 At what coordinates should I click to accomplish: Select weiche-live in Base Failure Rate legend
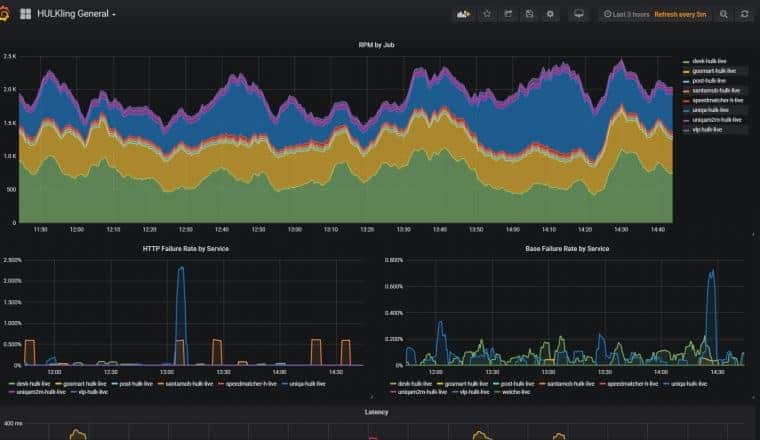tap(516, 392)
